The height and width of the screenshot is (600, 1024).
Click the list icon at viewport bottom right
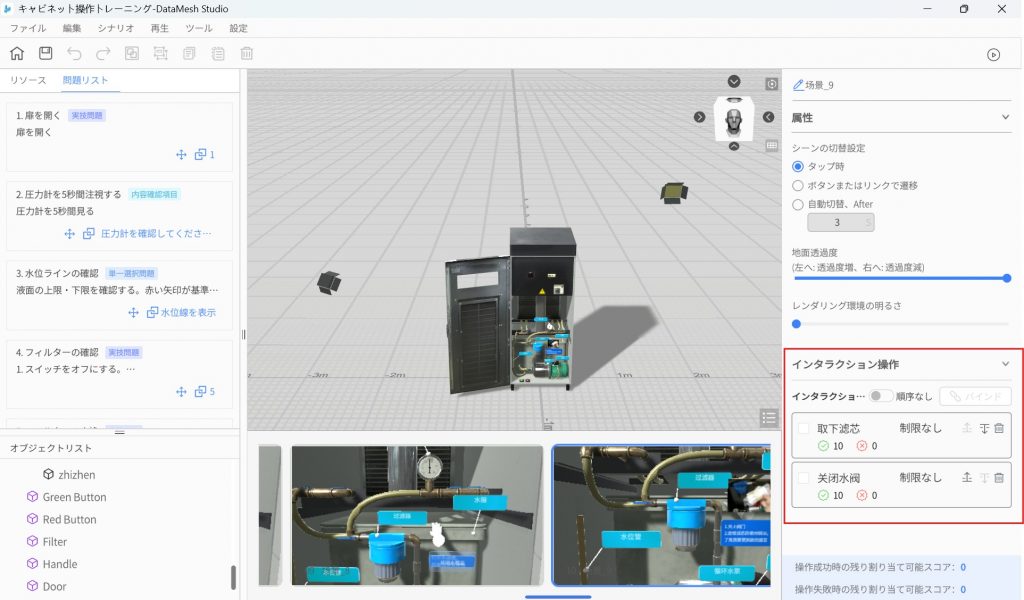click(768, 417)
